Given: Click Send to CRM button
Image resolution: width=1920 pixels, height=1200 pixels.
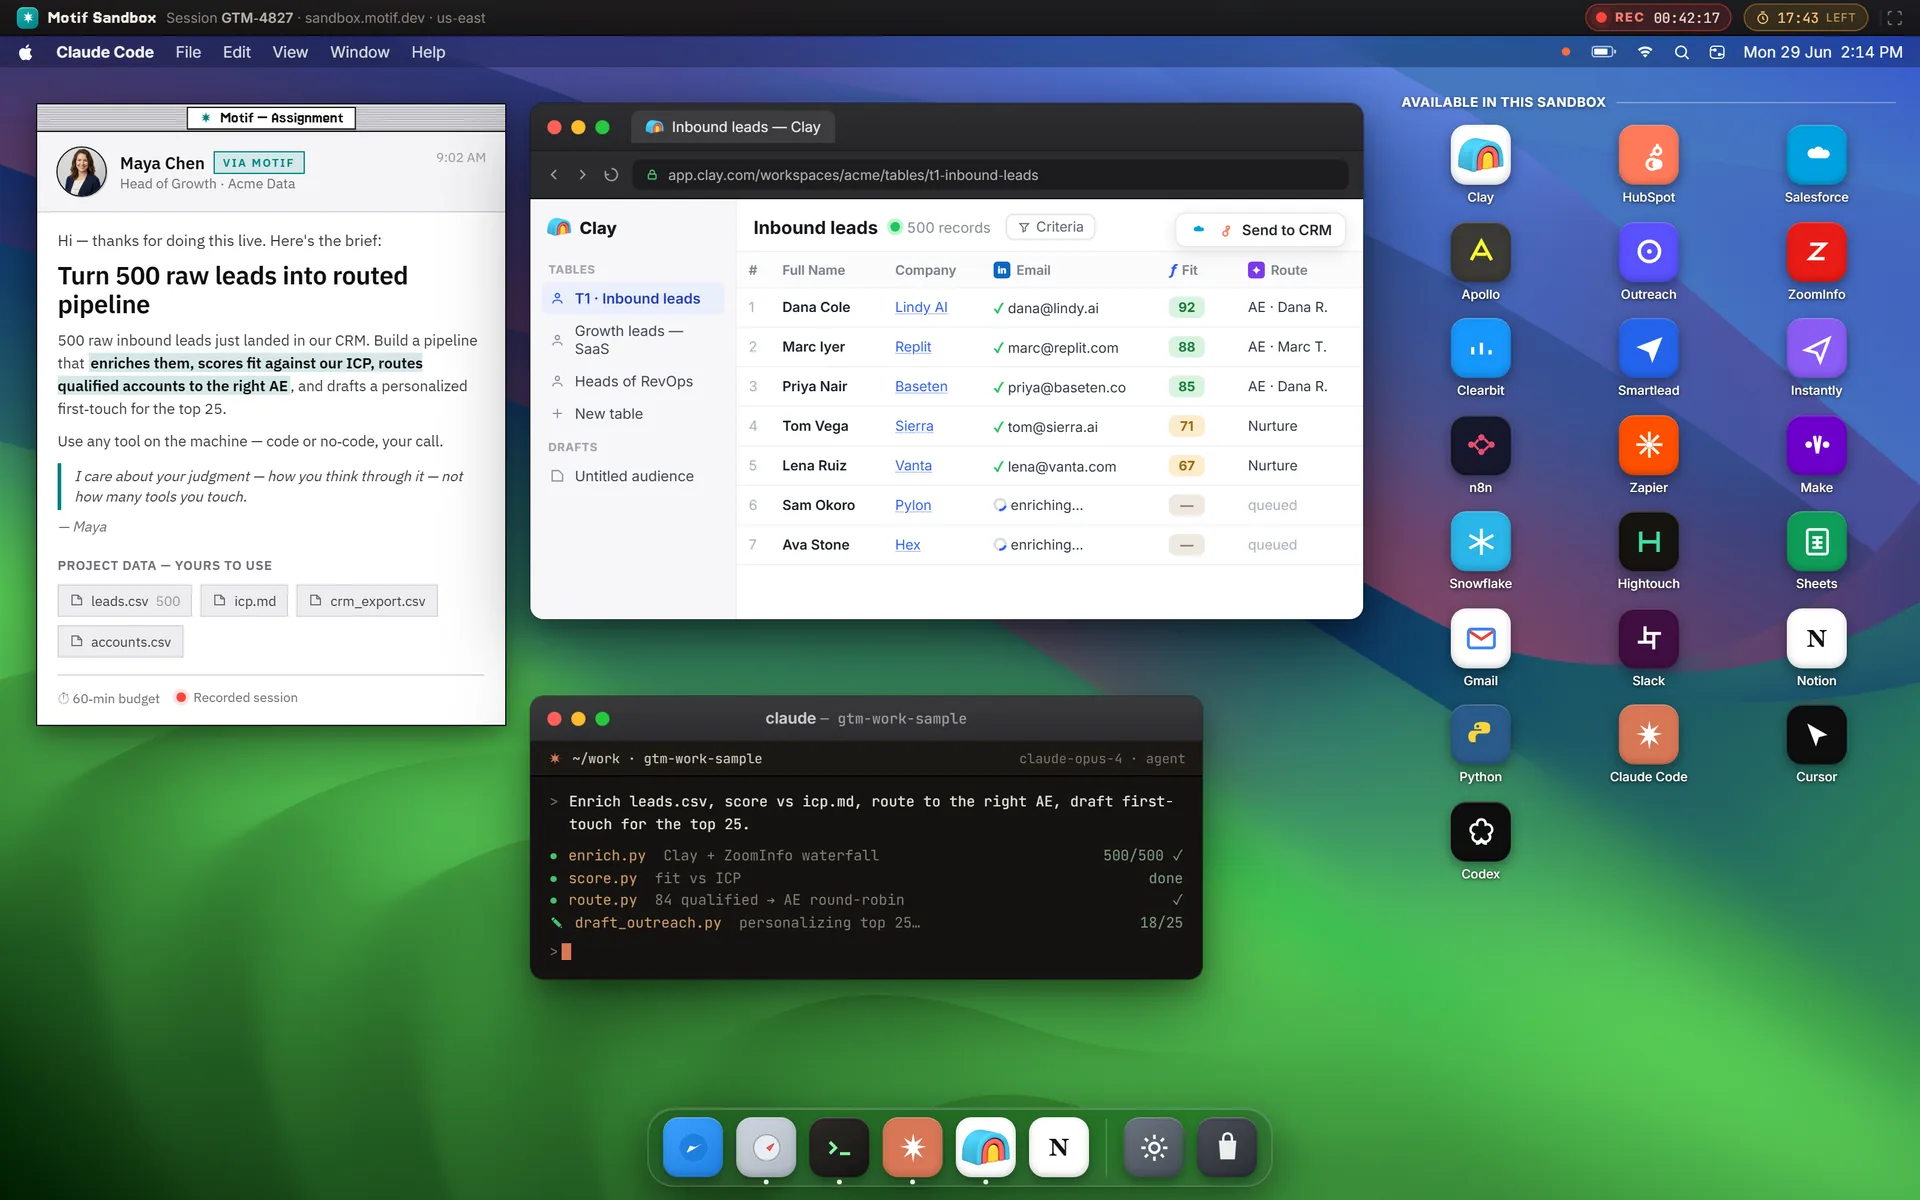Looking at the screenshot, I should pos(1262,230).
